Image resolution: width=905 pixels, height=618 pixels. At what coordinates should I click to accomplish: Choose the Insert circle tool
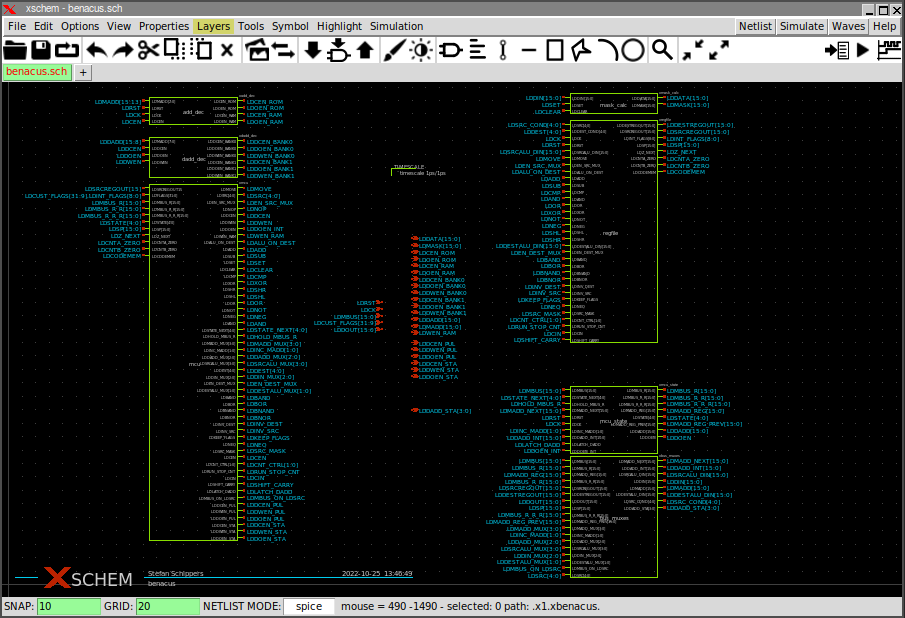coord(633,49)
